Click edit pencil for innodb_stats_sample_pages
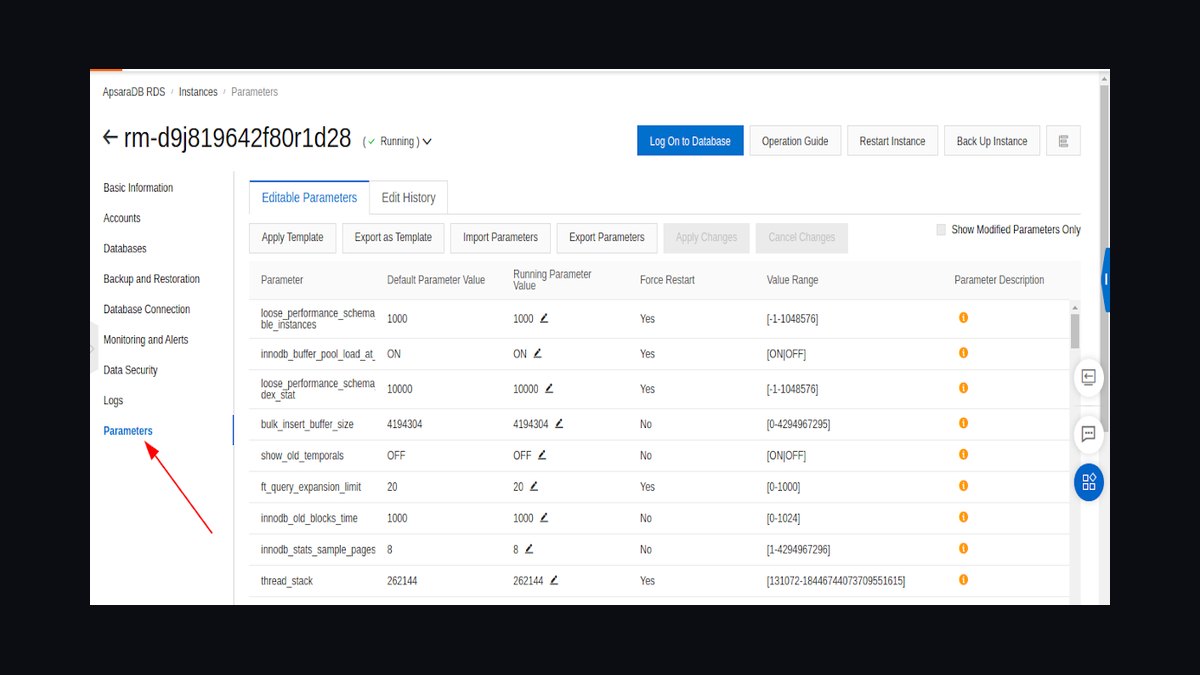This screenshot has height=675, width=1200. [x=529, y=549]
